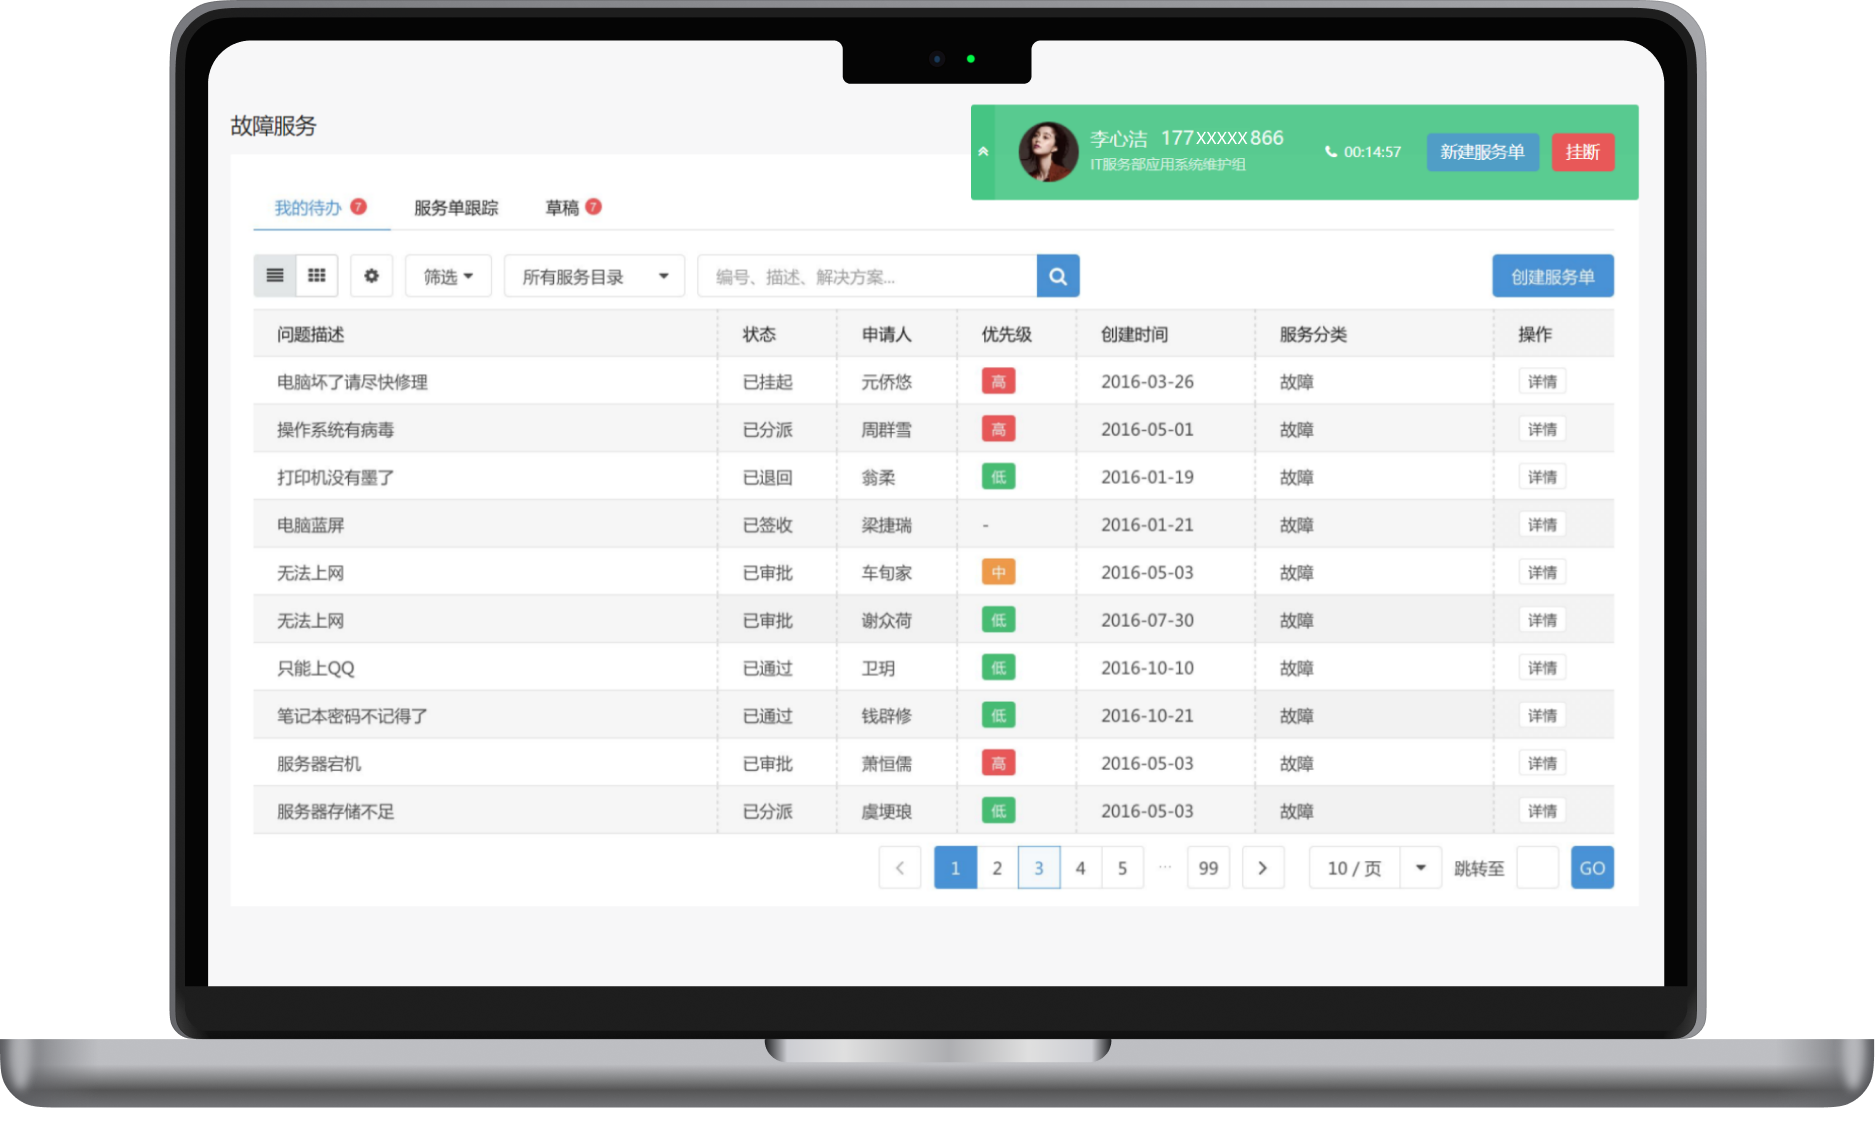Click the 跳转至 page jump input field

click(x=1537, y=868)
